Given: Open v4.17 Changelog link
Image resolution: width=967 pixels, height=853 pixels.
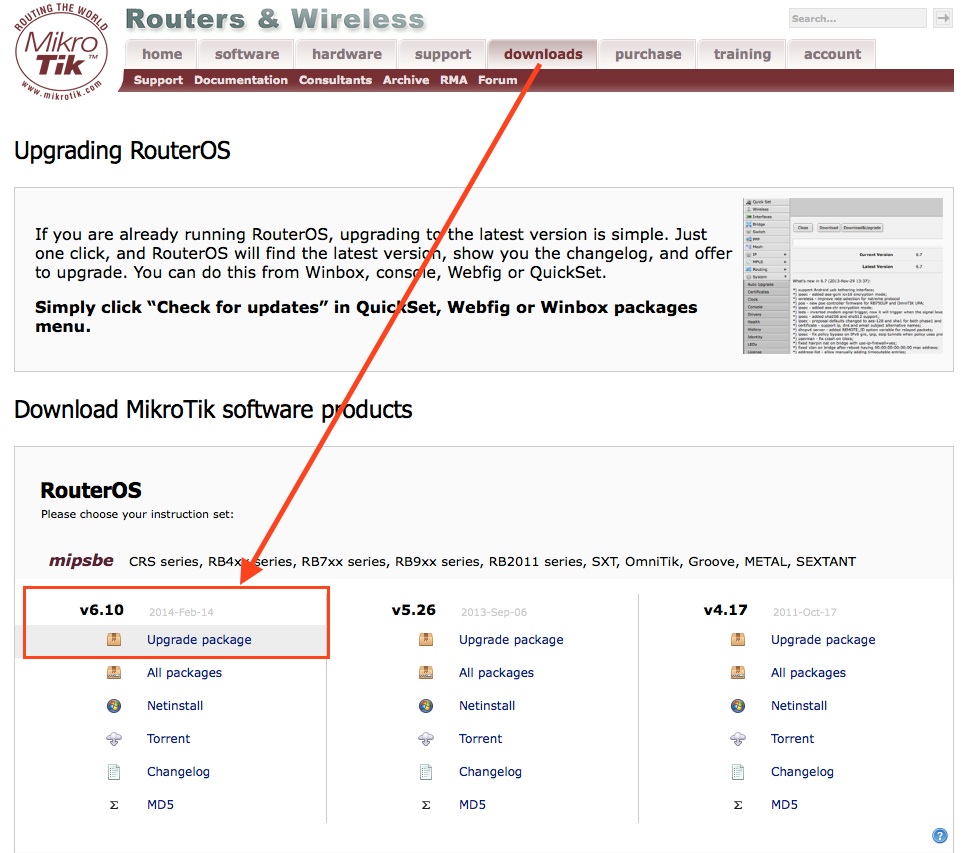Looking at the screenshot, I should [x=802, y=772].
